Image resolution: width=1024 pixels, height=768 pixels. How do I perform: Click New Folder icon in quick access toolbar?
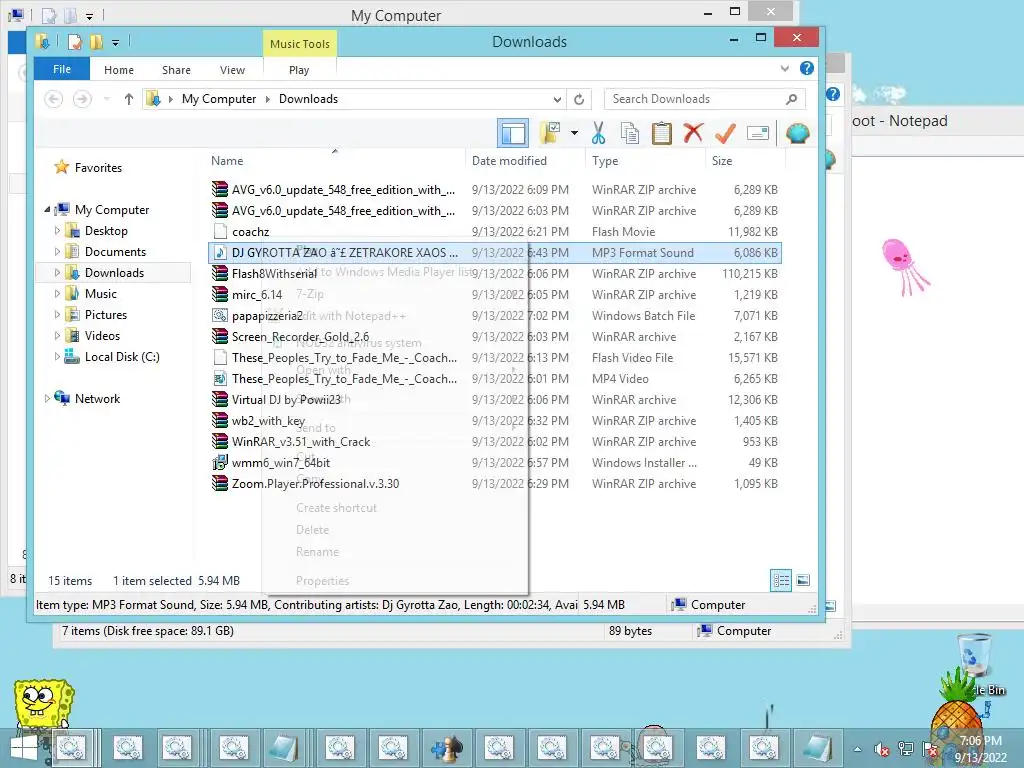[96, 42]
